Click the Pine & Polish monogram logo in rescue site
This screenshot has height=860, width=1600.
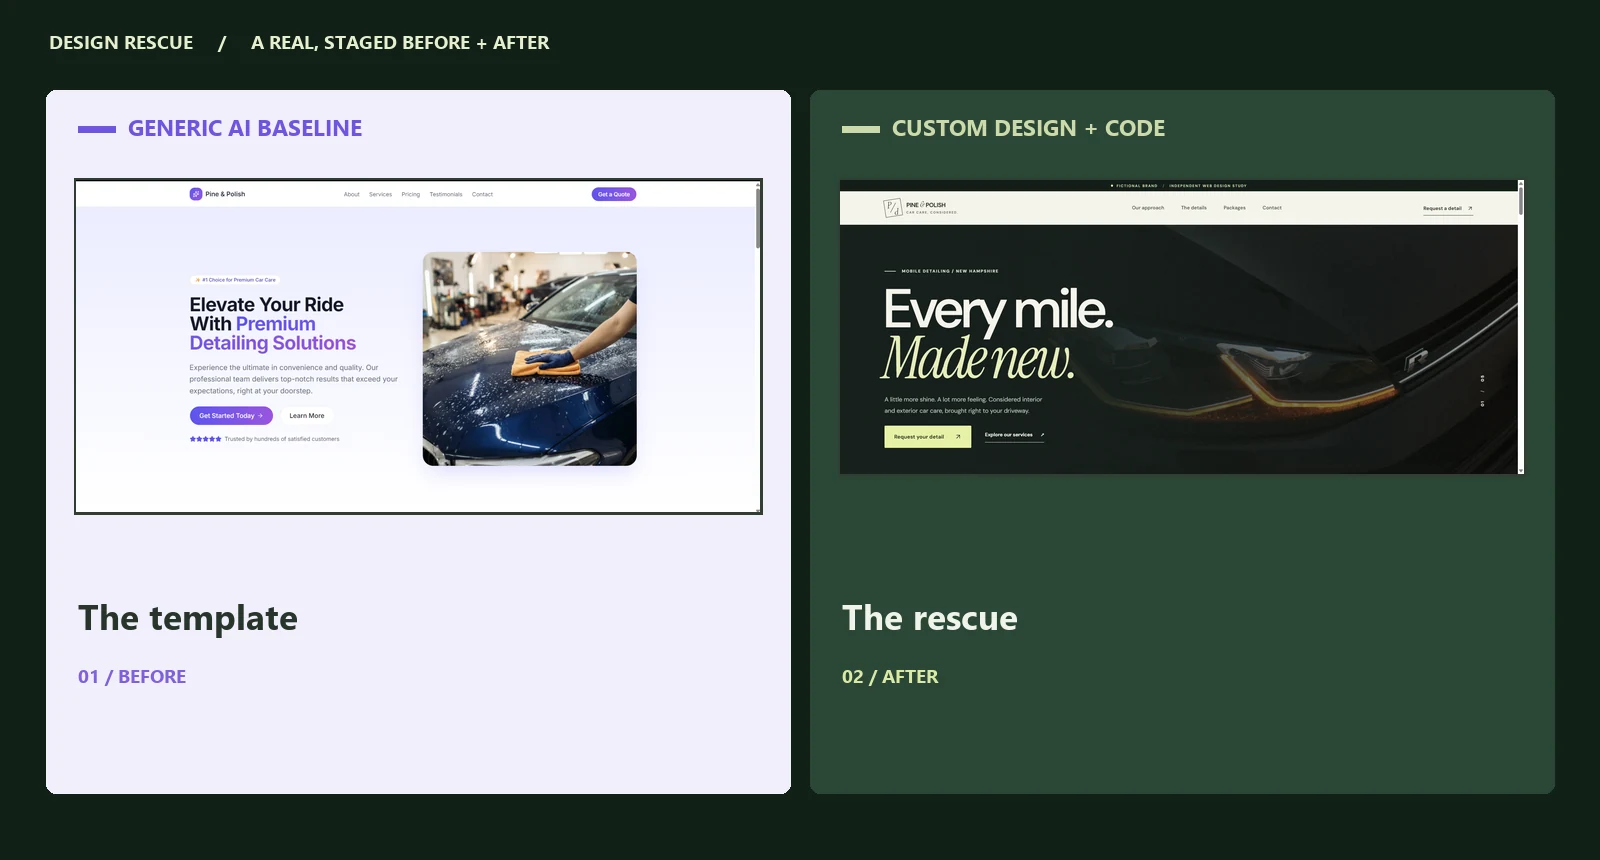893,208
